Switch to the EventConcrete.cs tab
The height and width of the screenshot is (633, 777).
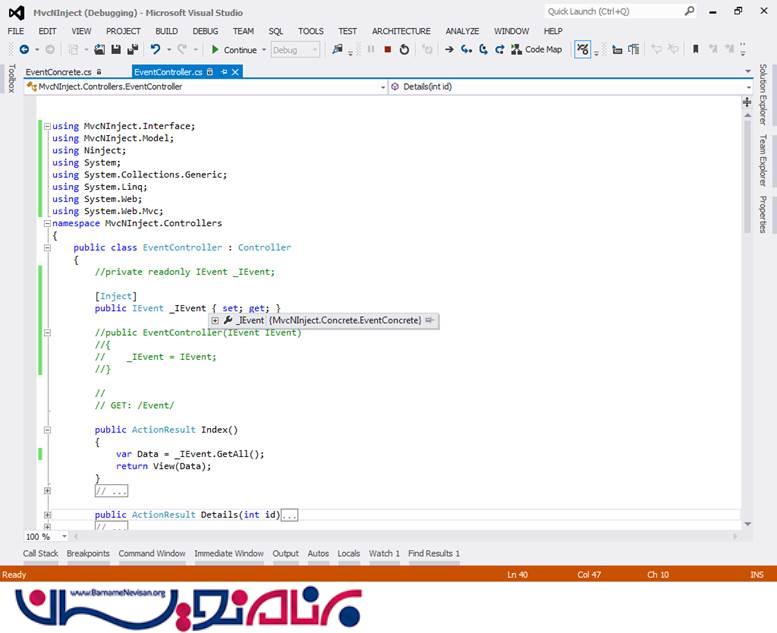tap(58, 72)
